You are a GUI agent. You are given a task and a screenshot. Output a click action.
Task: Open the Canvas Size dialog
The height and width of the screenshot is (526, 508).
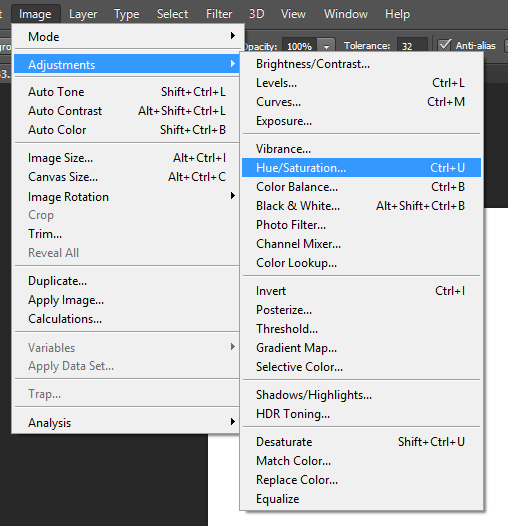click(126, 177)
